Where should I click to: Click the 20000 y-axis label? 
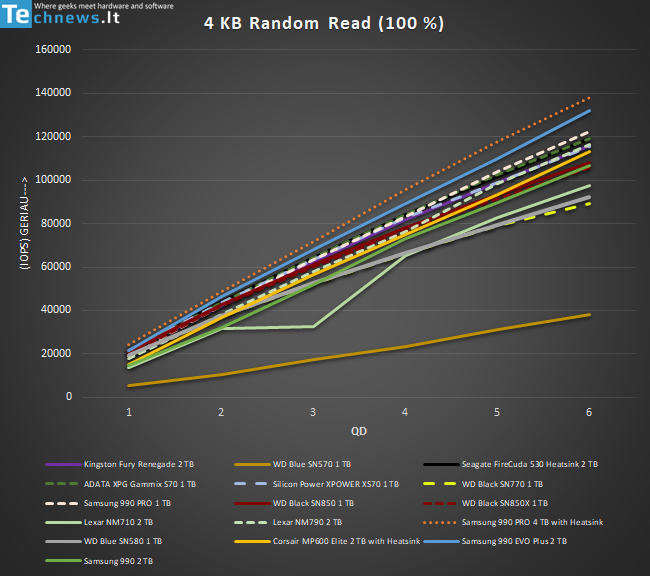click(56, 353)
